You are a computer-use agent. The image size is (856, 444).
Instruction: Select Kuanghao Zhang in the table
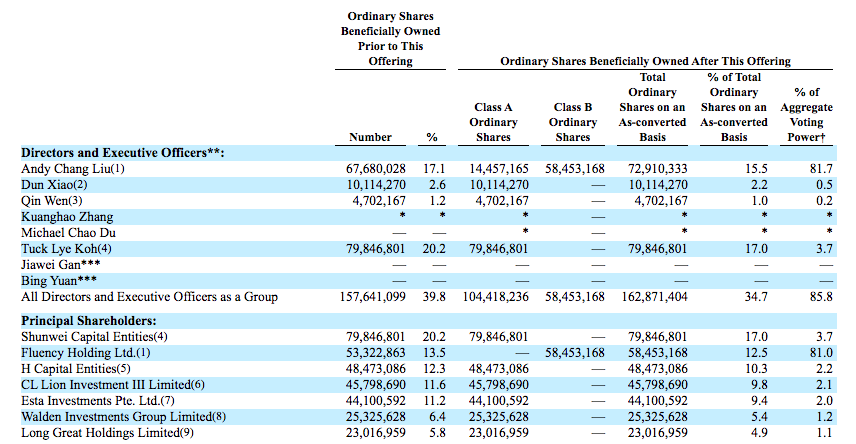(x=68, y=217)
